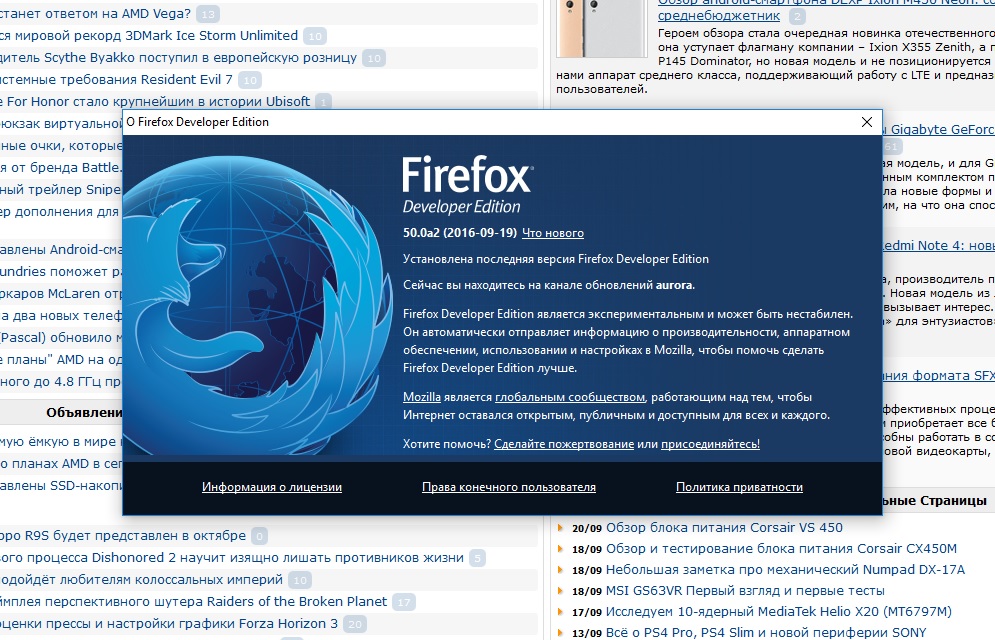The image size is (995, 640).
Task: Click the orange arrow bullet beside Numpad DX-17A
Action: [x=560, y=570]
